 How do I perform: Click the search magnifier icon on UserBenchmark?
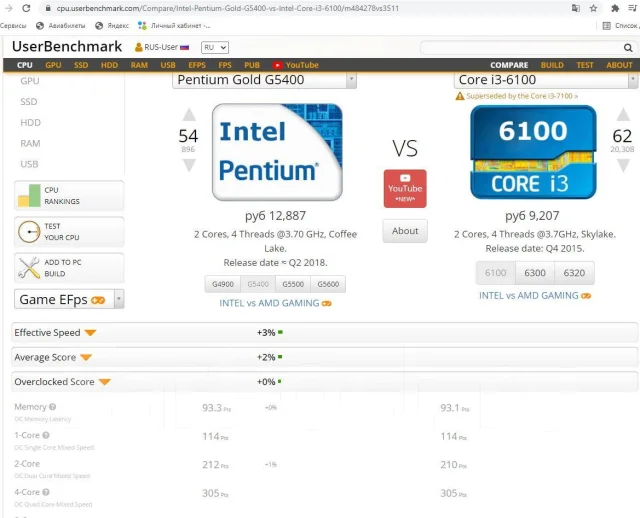click(628, 48)
